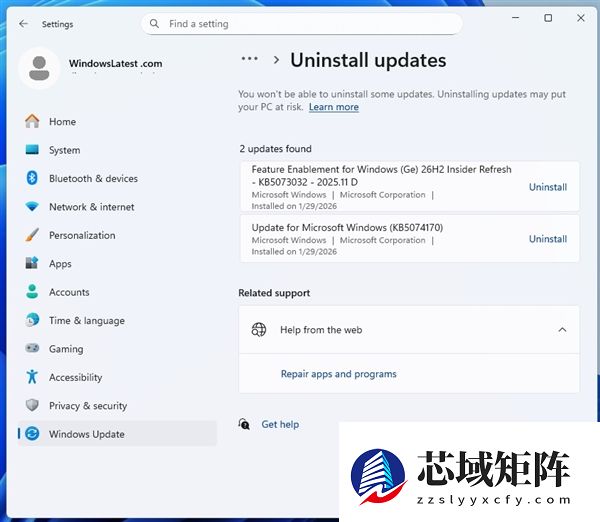Click the Related support heading
This screenshot has height=522, width=600.
(274, 293)
